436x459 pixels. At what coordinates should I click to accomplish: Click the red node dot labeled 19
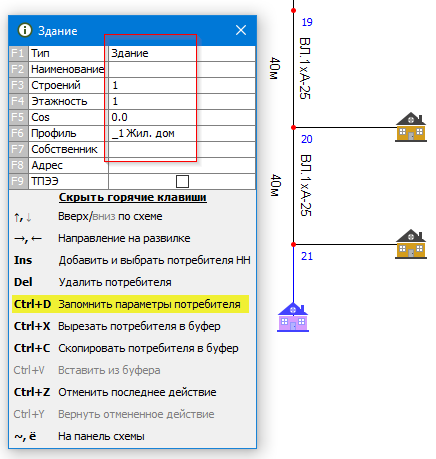[293, 11]
